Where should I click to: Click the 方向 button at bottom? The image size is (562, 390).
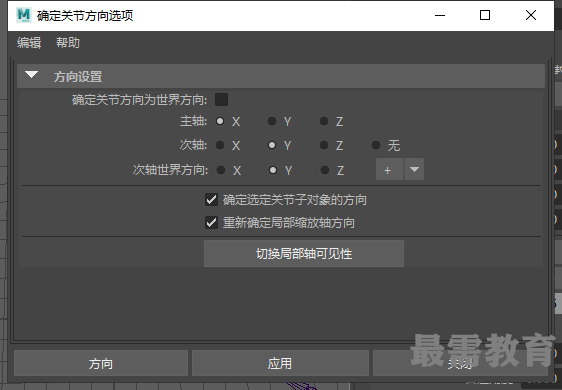101,363
